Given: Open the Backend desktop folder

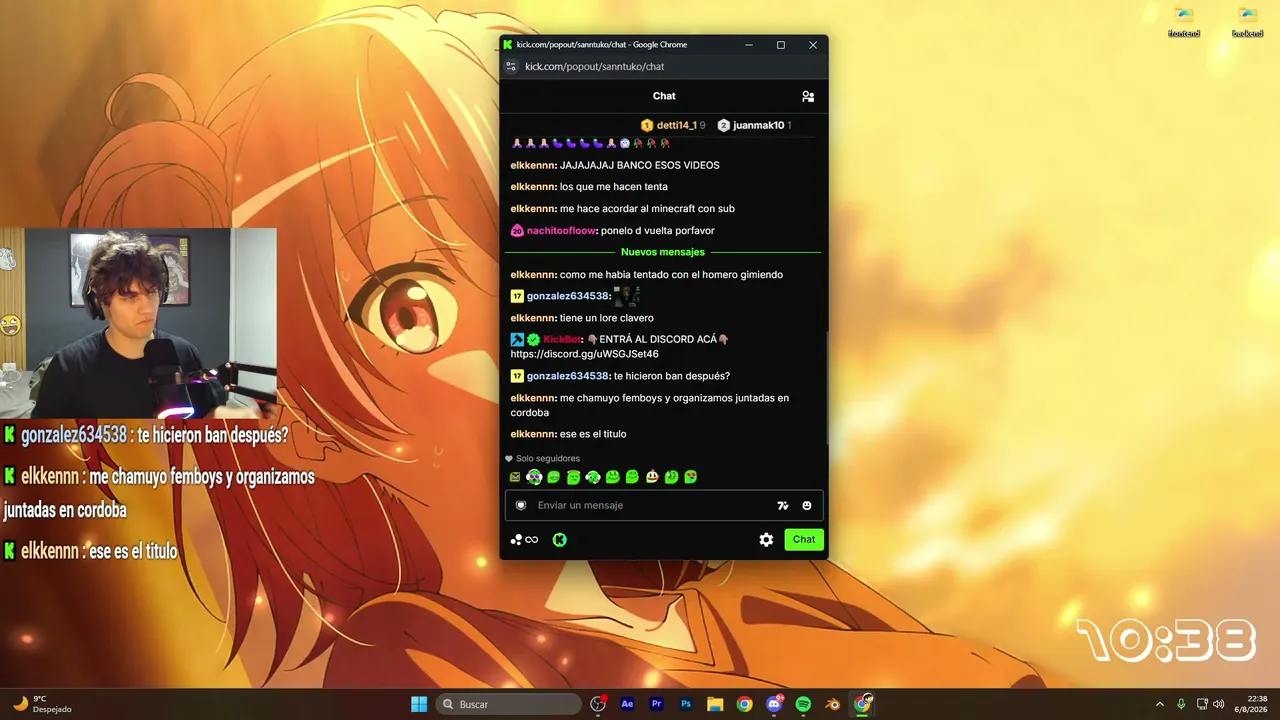Looking at the screenshot, I should 1247,22.
